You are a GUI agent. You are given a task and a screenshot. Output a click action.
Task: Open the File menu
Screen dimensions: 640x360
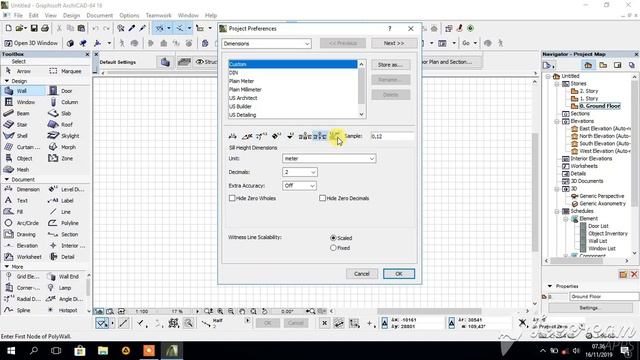18,16
